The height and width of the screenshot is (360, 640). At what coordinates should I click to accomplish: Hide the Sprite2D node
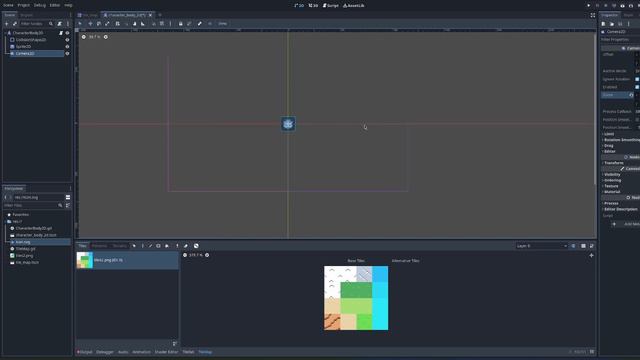tap(67, 47)
